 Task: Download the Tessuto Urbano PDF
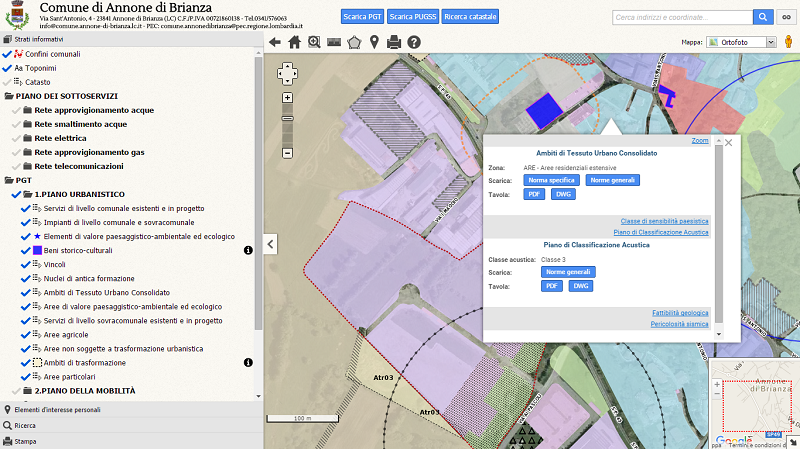534,194
